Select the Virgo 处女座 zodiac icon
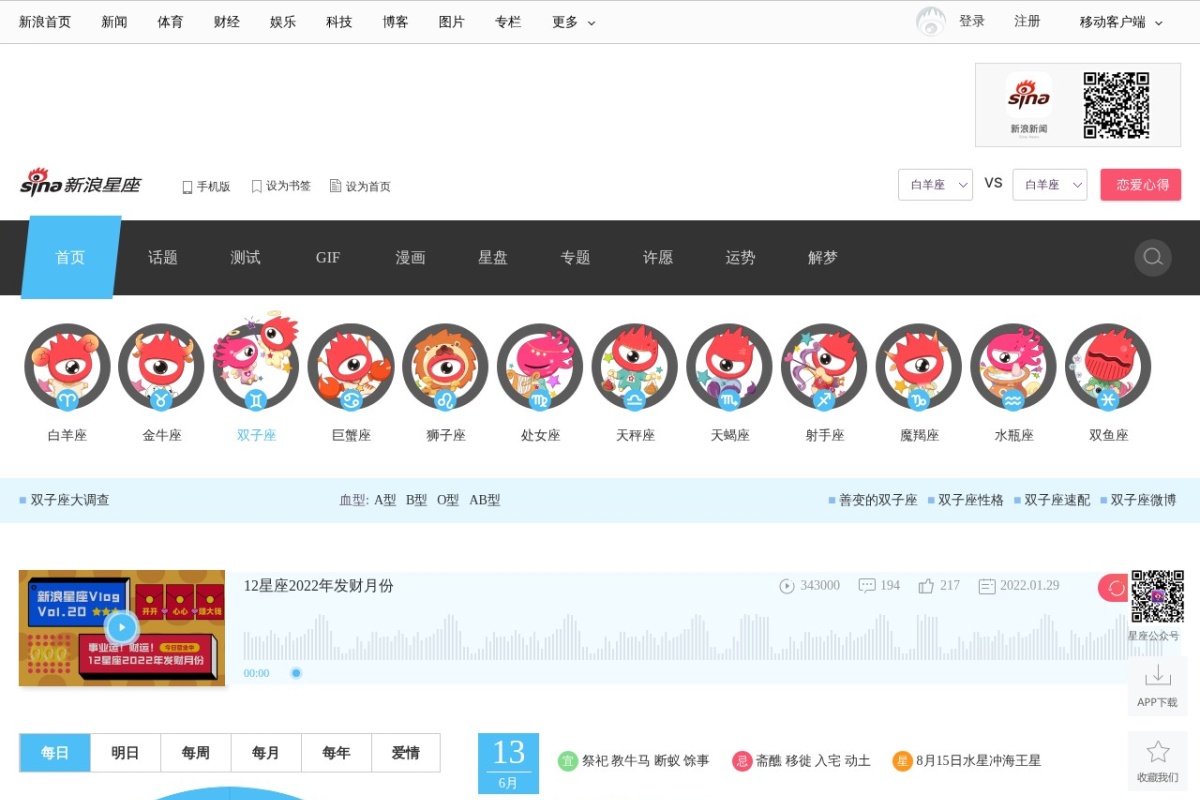The width and height of the screenshot is (1200, 800). (x=540, y=367)
